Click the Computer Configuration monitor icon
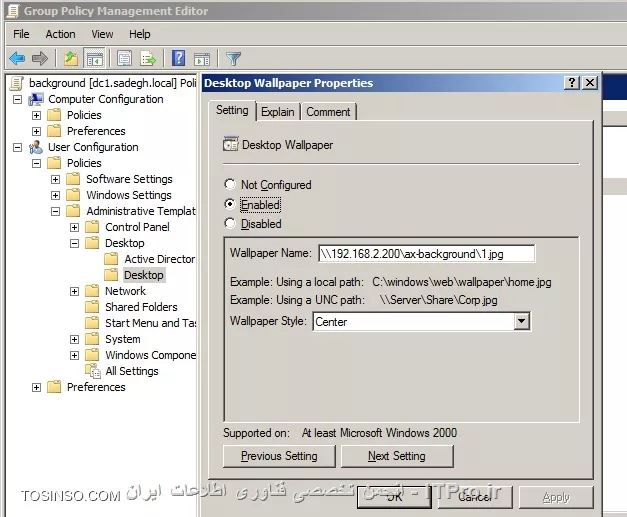Screen dimensions: 627x517 [36, 99]
